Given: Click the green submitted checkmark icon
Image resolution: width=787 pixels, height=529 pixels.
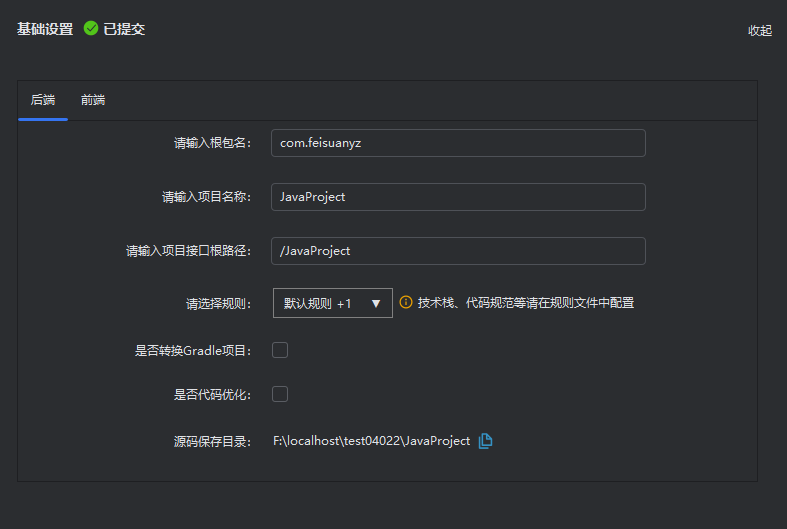Looking at the screenshot, I should click(91, 29).
